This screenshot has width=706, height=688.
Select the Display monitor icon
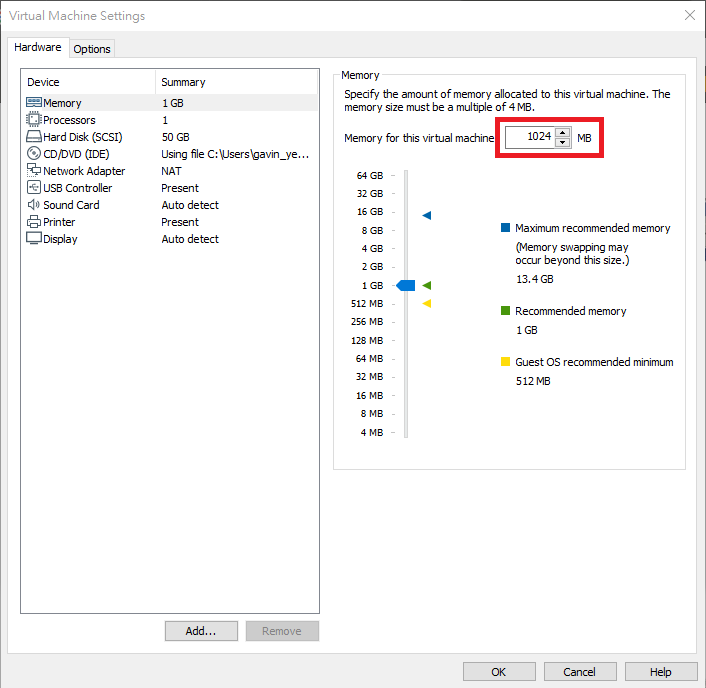click(34, 238)
